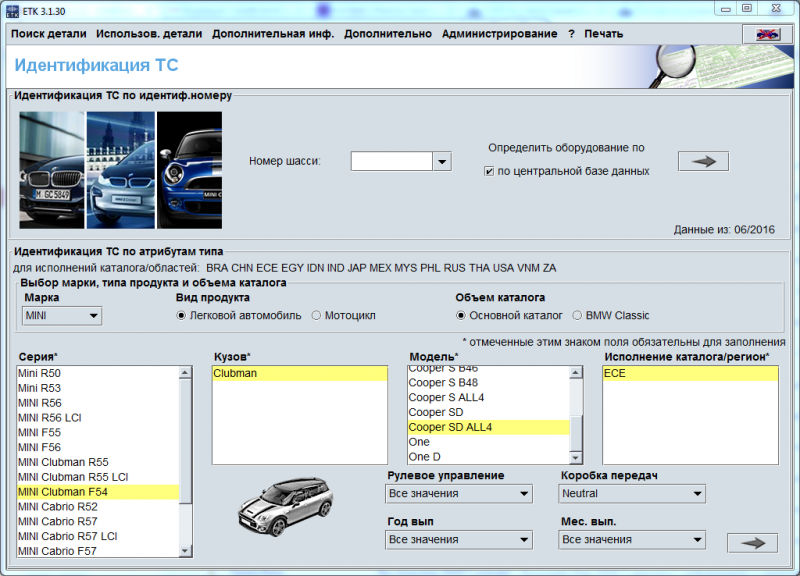Screen dimensions: 800x576
Task: Select the BMW Classic radio button
Action: 577,315
